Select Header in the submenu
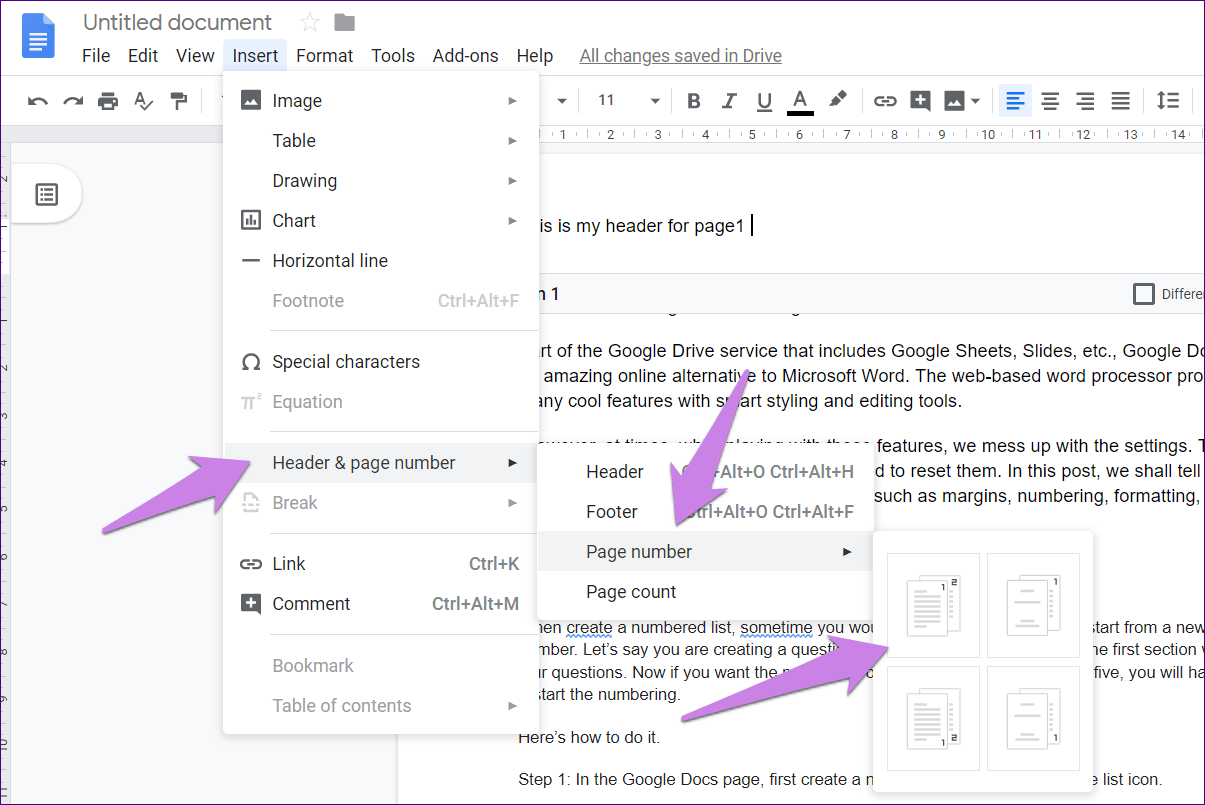 (705, 472)
